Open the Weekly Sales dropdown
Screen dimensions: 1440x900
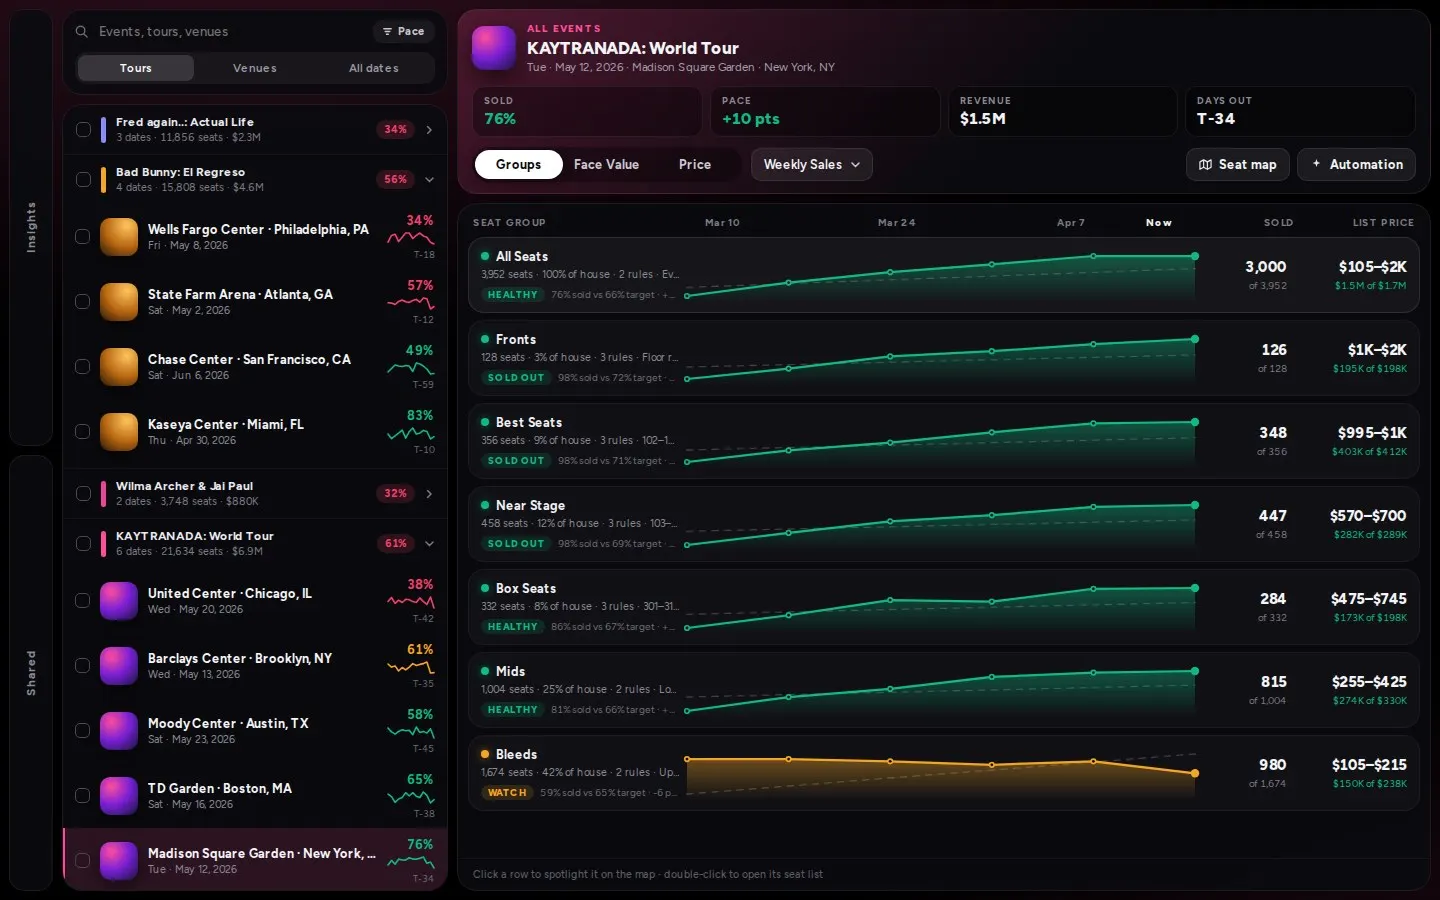[x=812, y=164]
